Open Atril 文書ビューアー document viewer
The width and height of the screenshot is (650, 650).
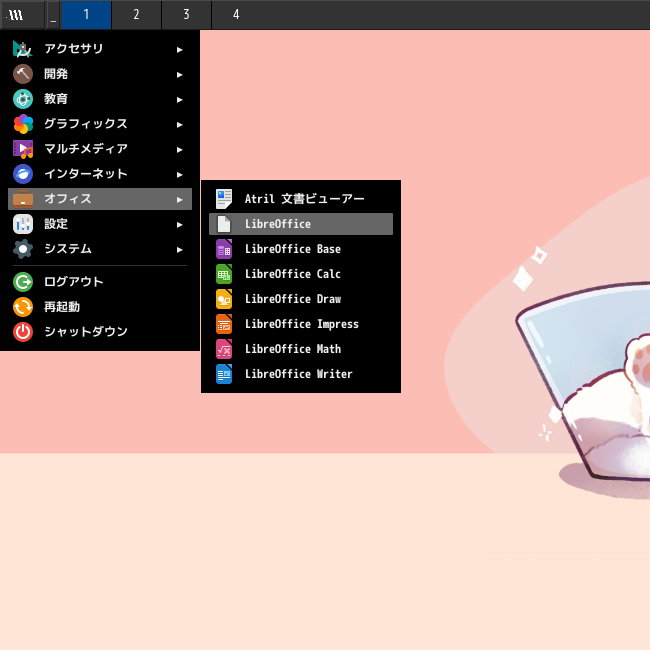(301, 199)
